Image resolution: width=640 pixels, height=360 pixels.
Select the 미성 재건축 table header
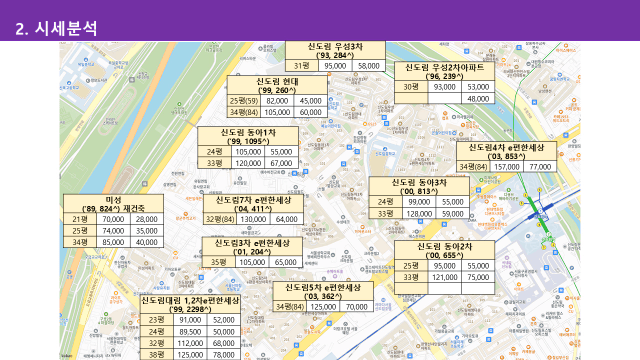tap(113, 204)
